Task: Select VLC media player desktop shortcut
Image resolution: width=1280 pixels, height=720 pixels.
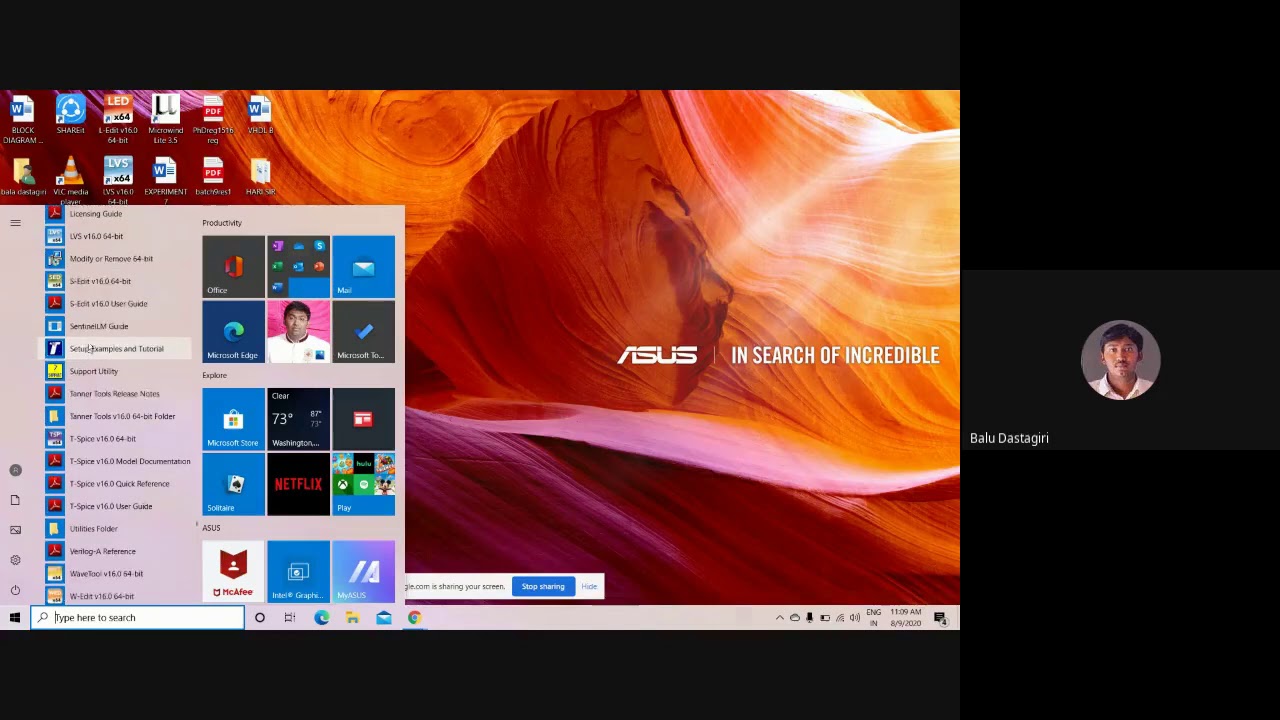Action: pos(70,181)
